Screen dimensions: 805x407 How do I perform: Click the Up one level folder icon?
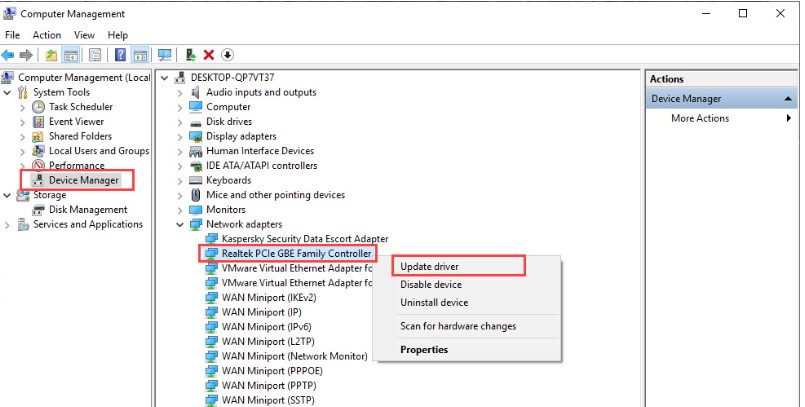[x=51, y=55]
